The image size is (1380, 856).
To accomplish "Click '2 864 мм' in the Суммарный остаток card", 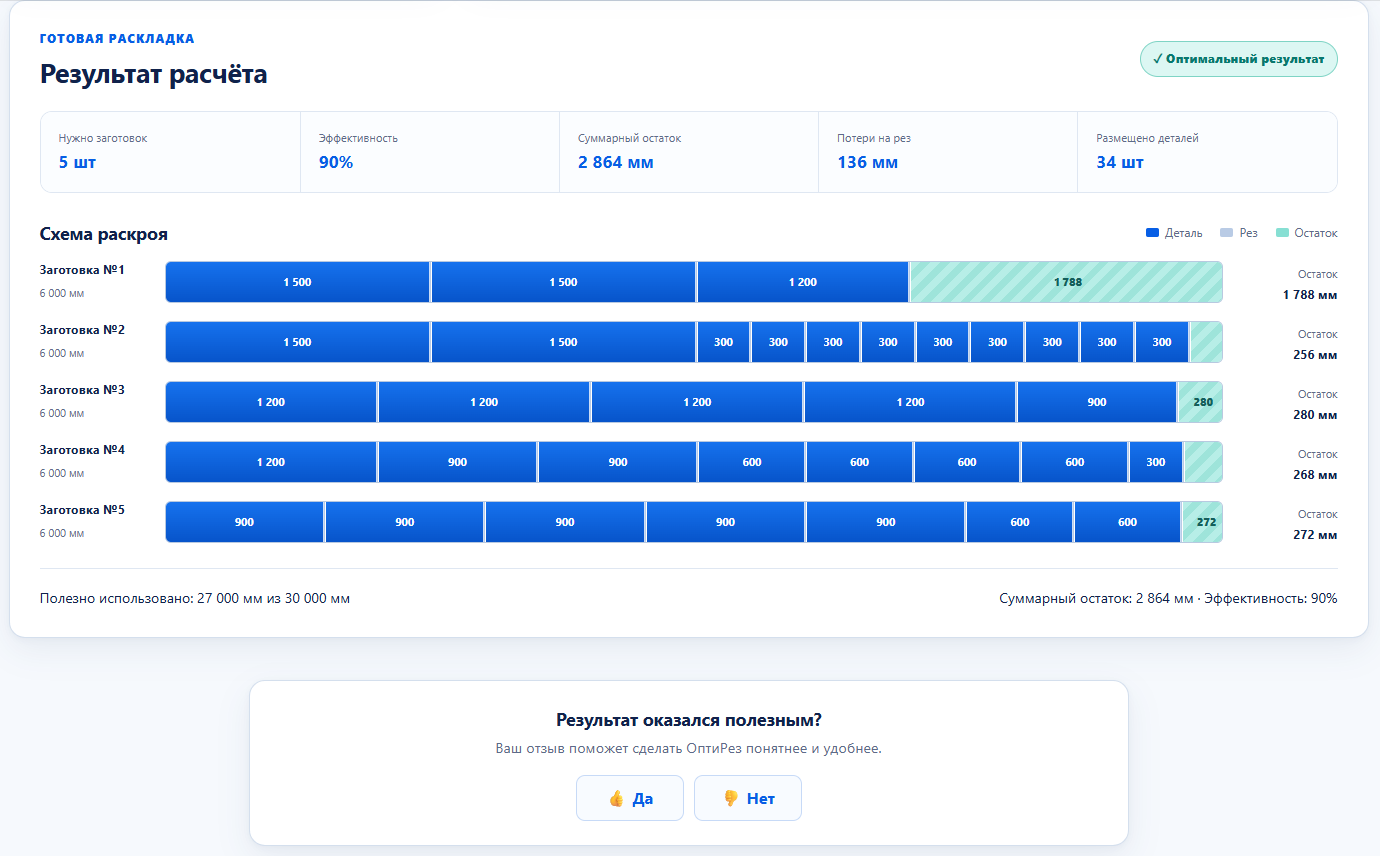I will [x=616, y=162].
